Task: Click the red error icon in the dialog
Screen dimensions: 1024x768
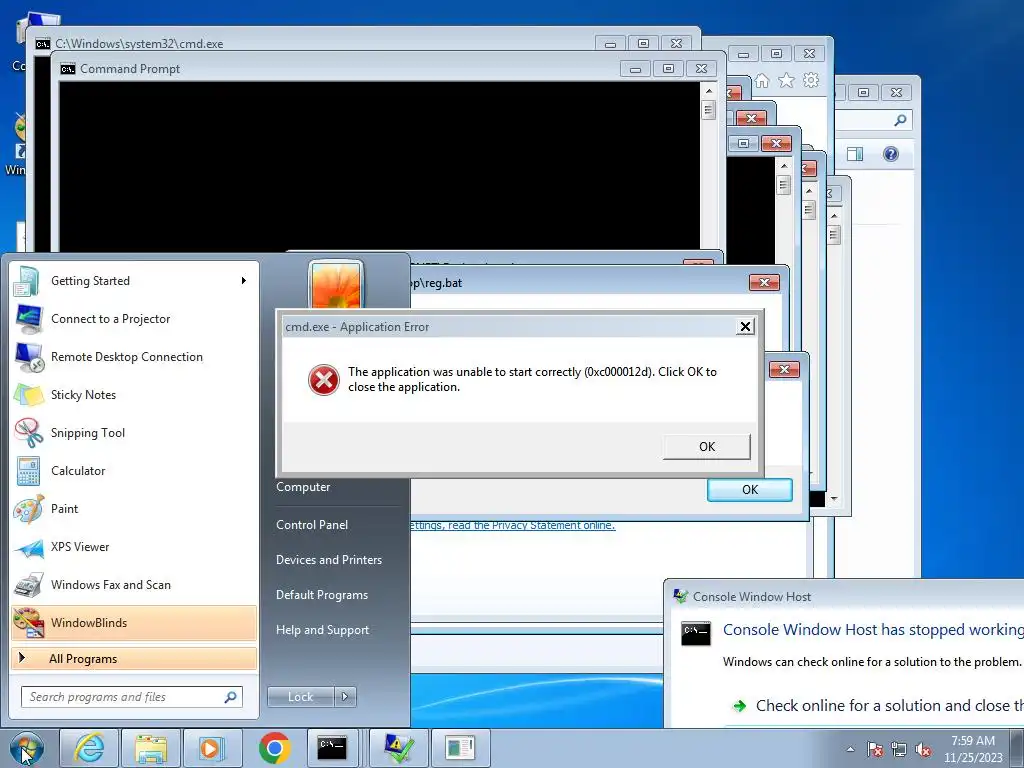Action: click(x=323, y=379)
